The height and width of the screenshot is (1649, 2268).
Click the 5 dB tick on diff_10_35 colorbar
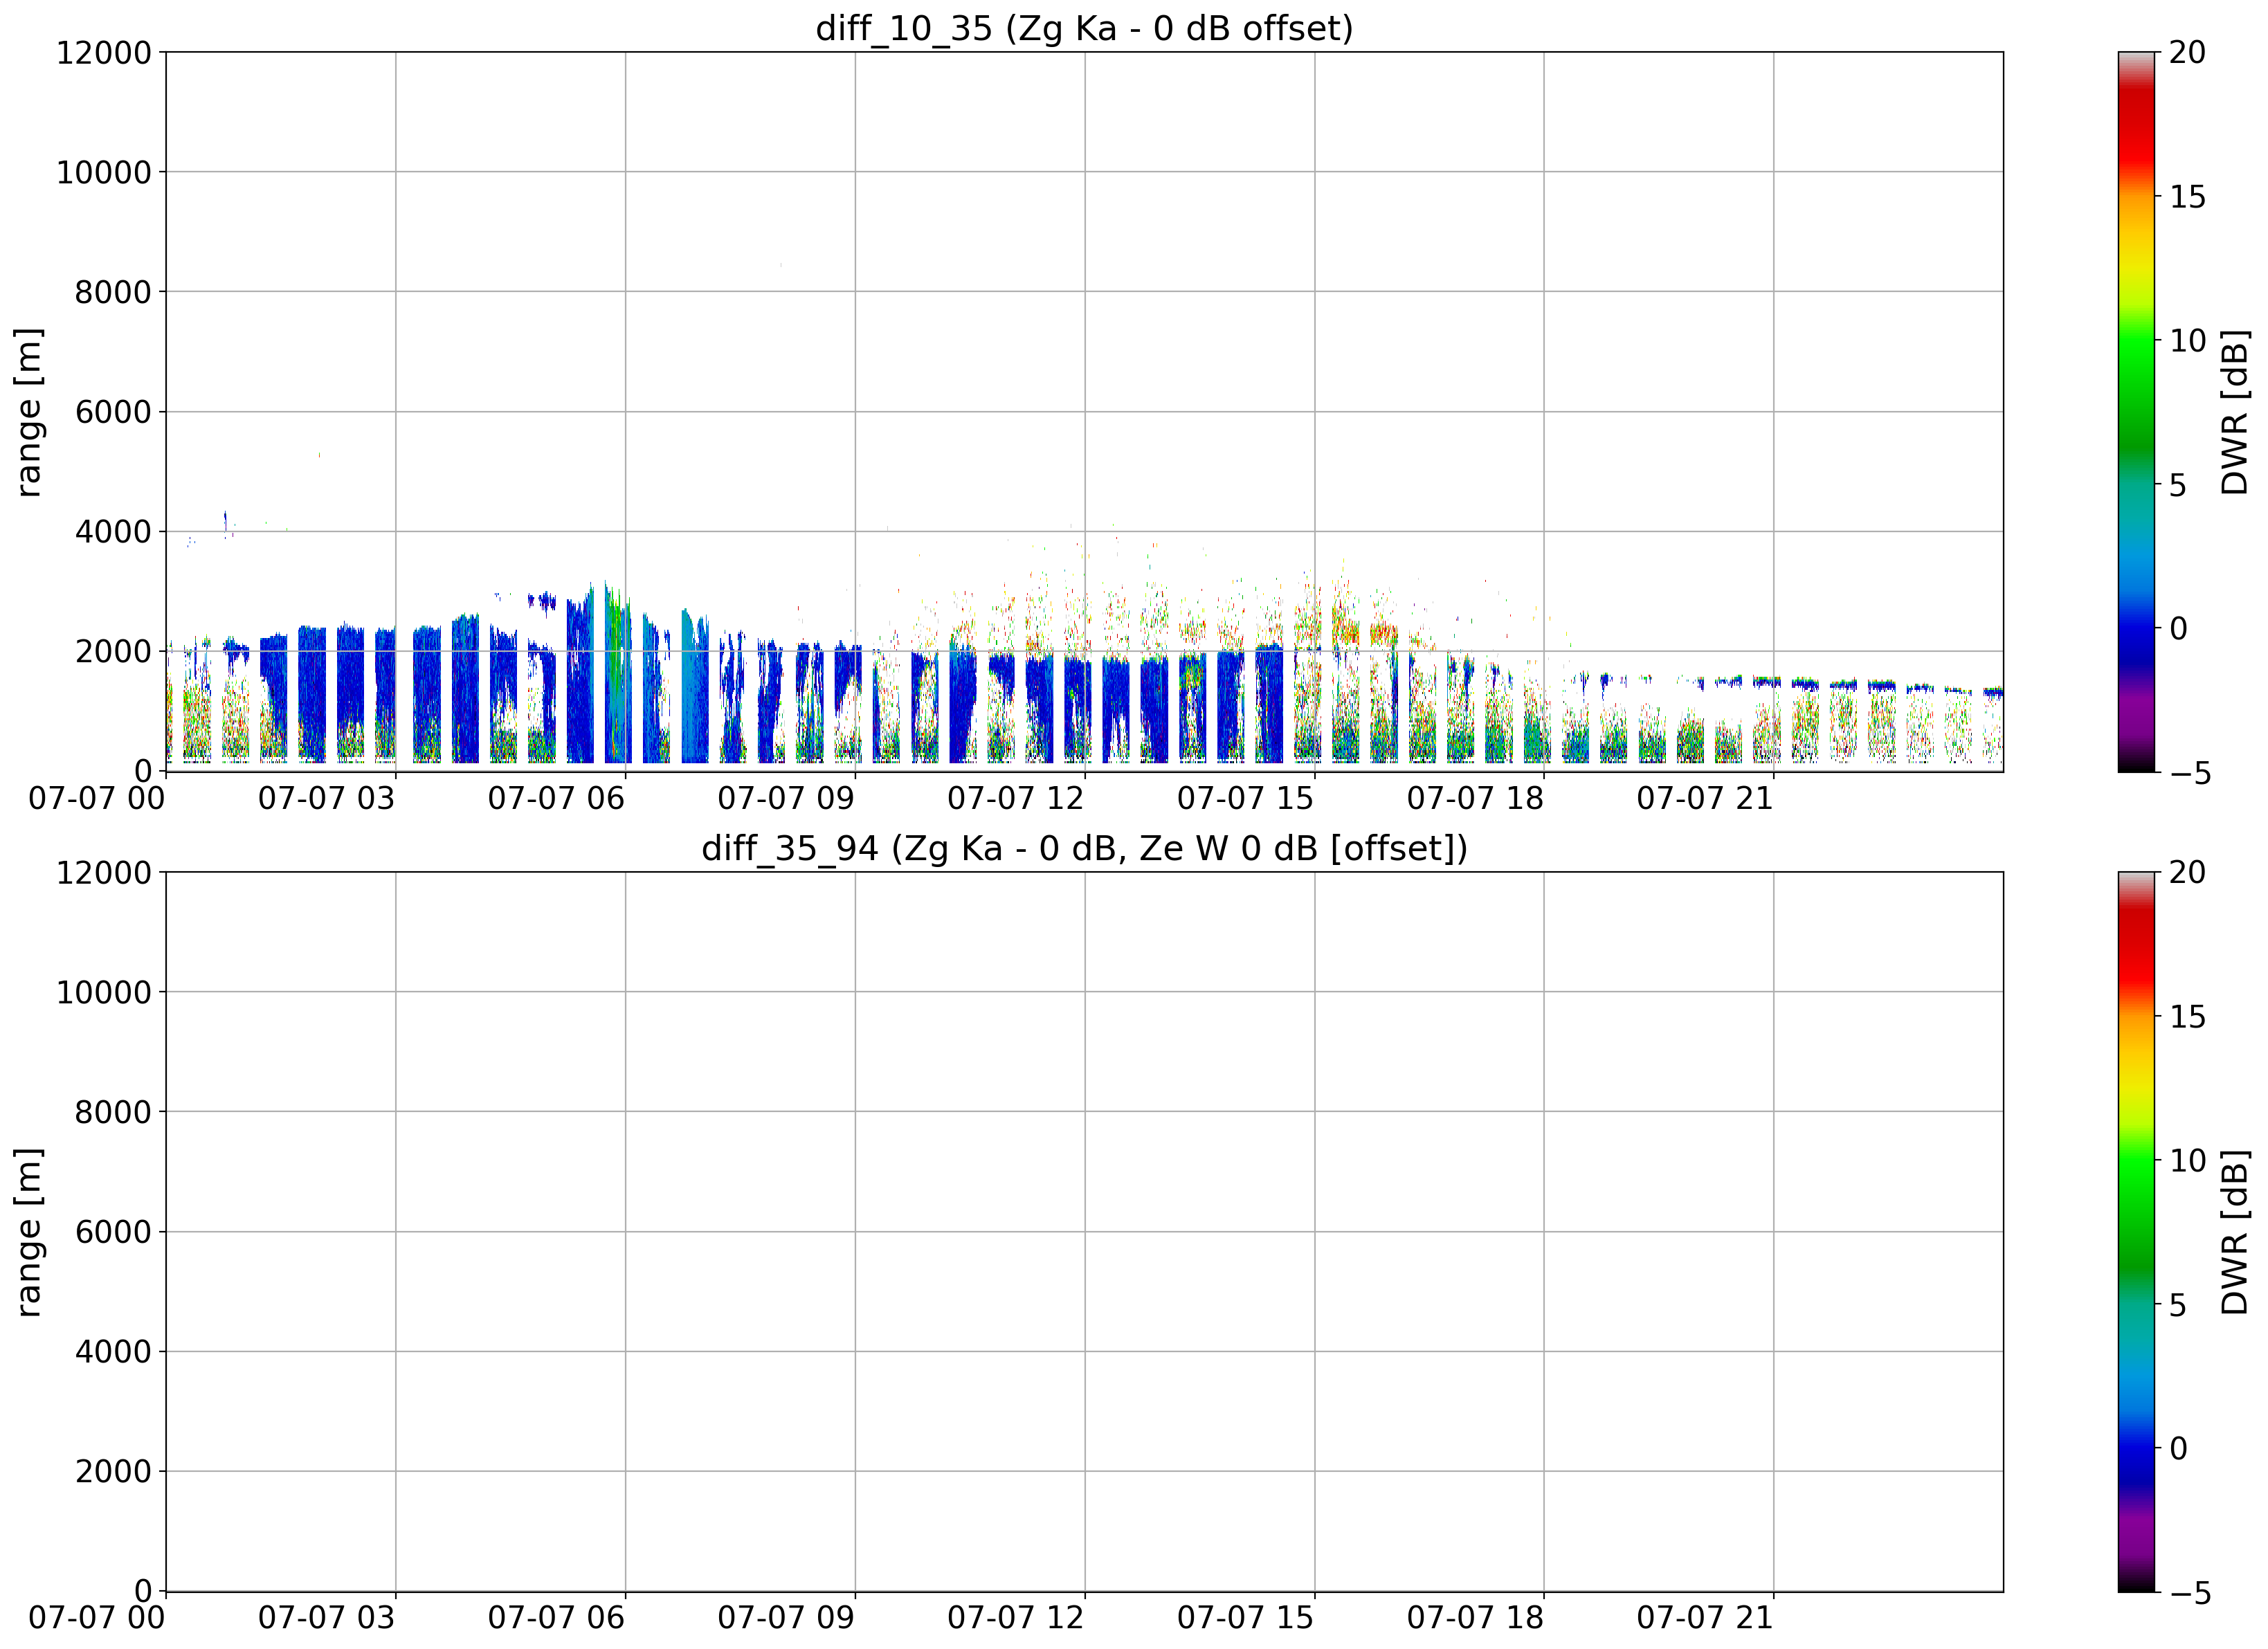[x=2178, y=486]
